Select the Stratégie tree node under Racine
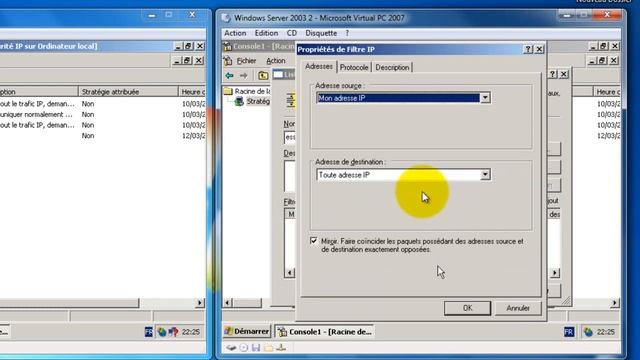The width and height of the screenshot is (640, 360). pyautogui.click(x=253, y=101)
